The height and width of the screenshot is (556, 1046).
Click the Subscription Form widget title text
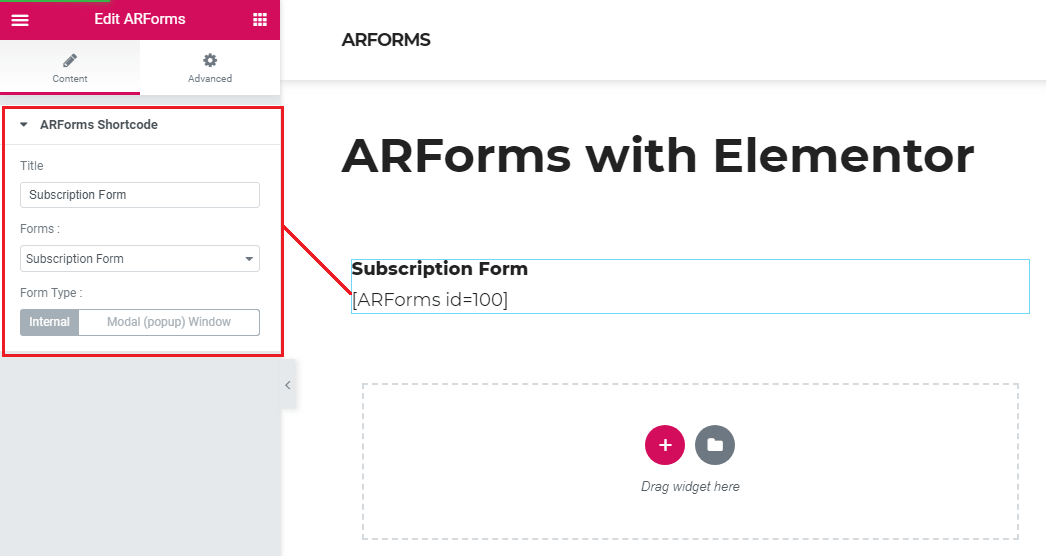pos(440,269)
